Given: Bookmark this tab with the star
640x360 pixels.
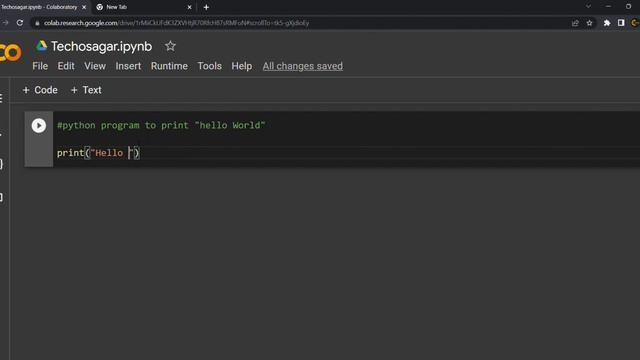Looking at the screenshot, I should [x=589, y=23].
